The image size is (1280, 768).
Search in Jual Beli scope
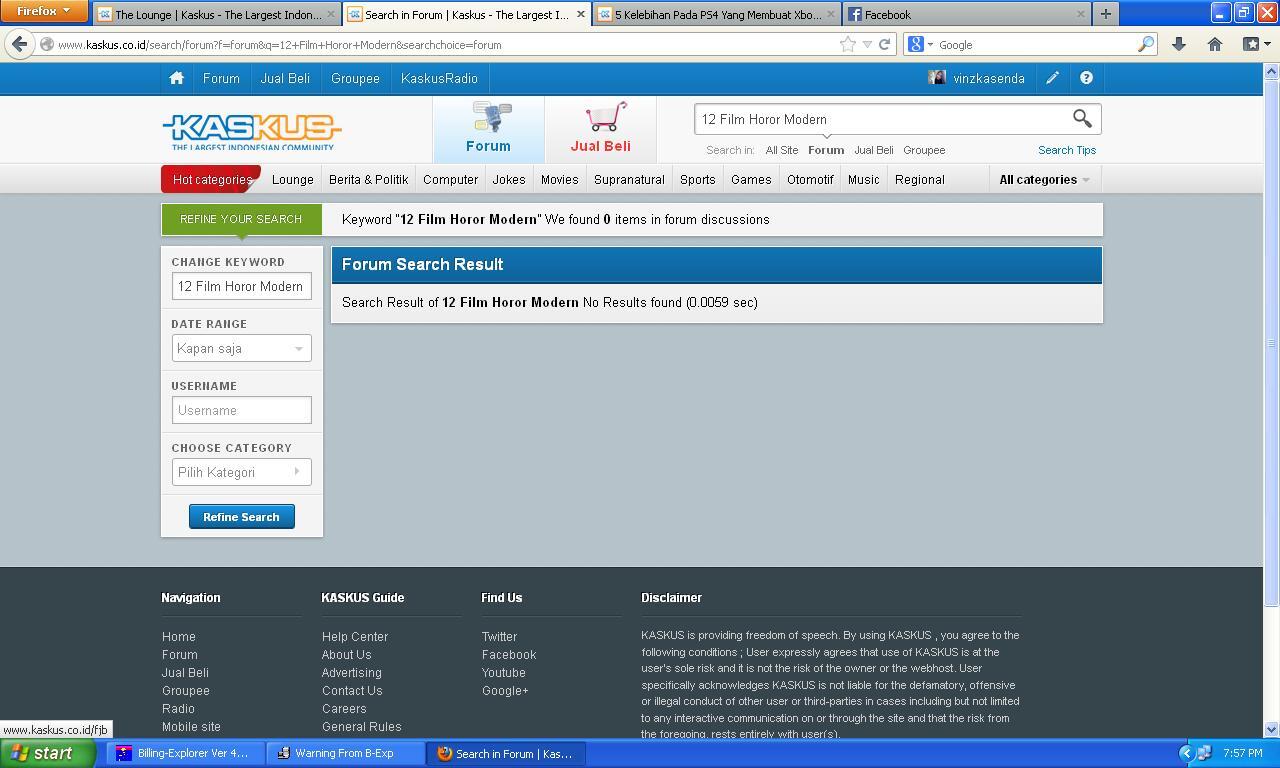point(873,150)
